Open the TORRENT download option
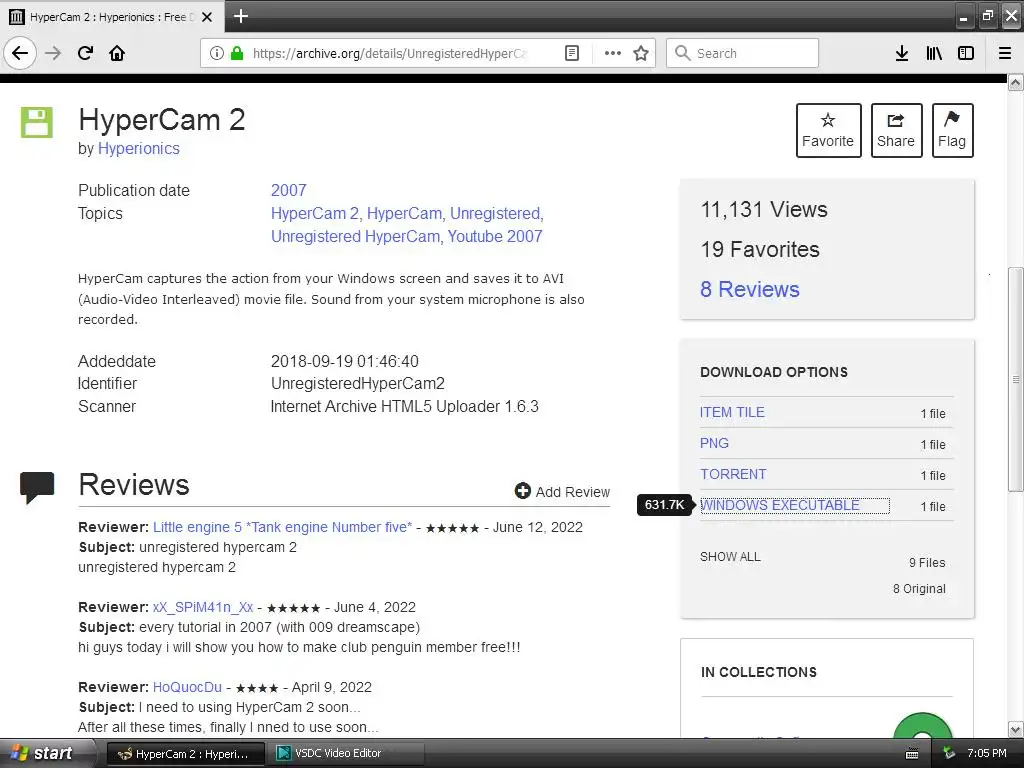Image resolution: width=1024 pixels, height=768 pixels. pos(733,474)
